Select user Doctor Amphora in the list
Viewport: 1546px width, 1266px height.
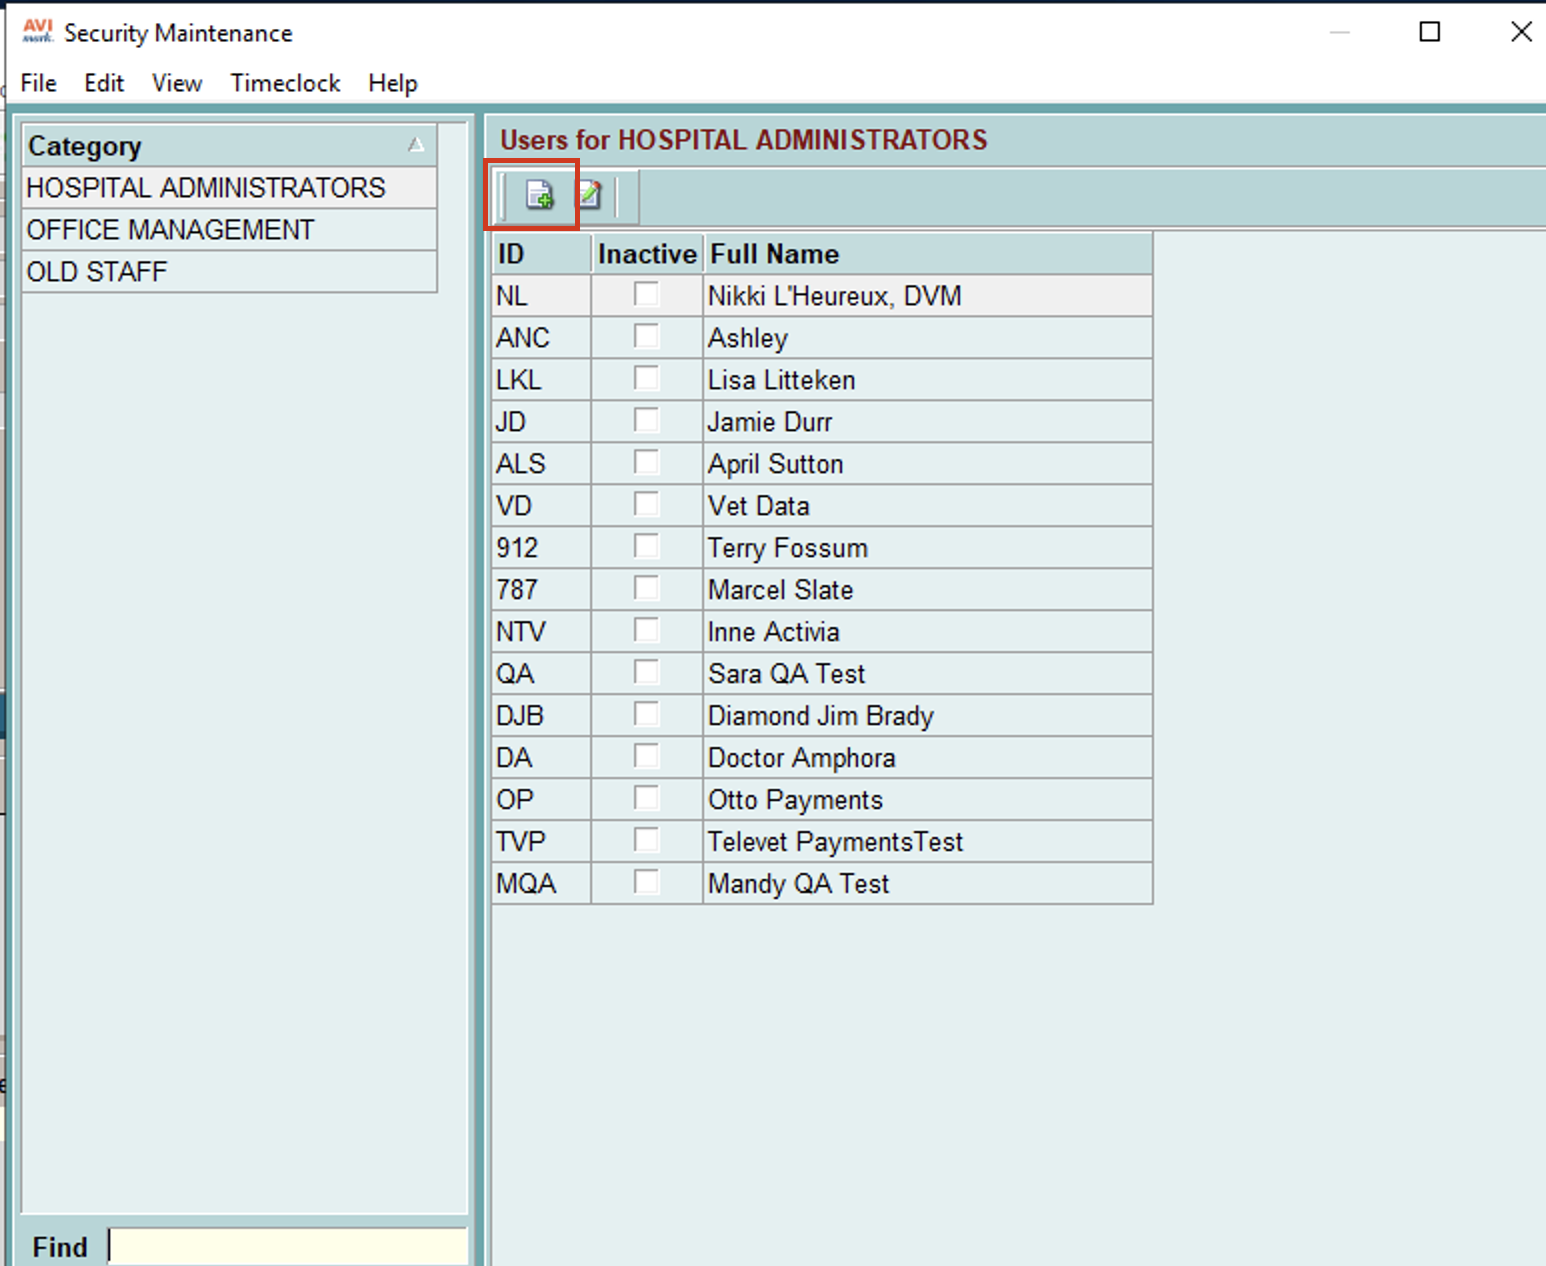801,758
